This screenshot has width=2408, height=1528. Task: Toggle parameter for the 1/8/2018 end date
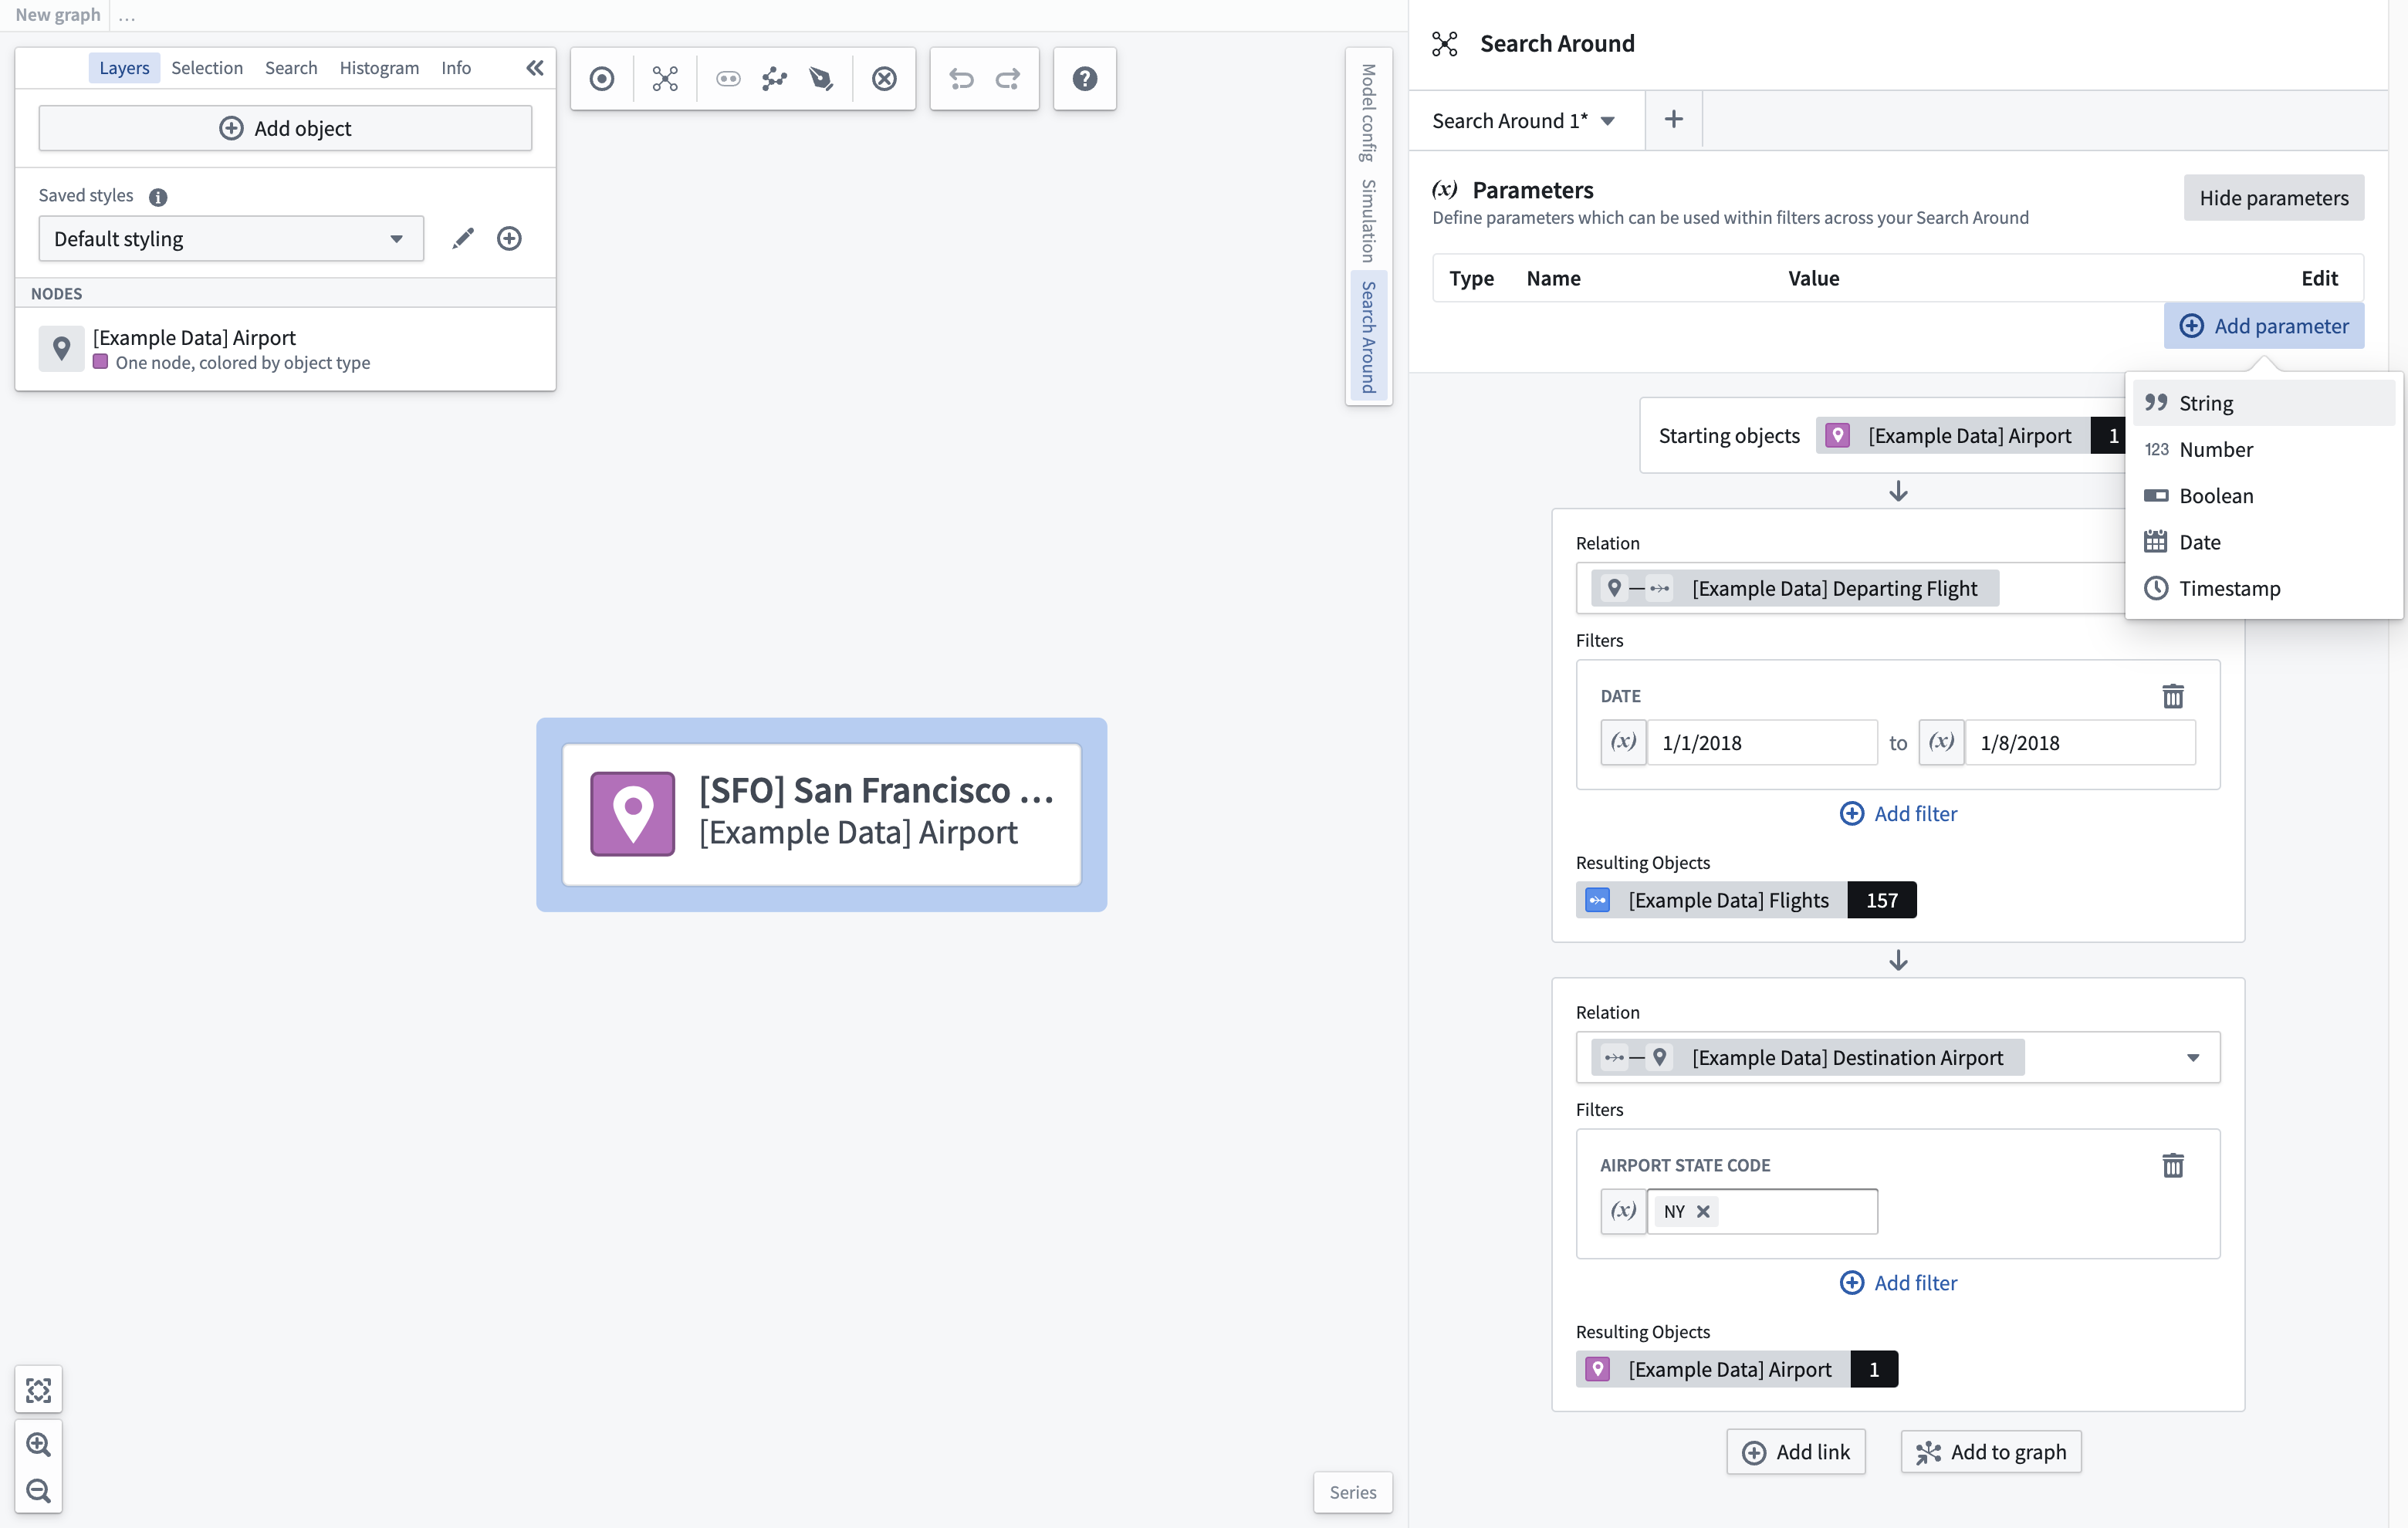(x=1941, y=742)
